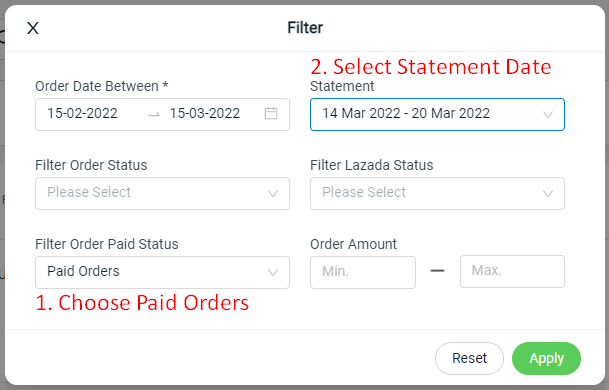Close the Filter dialog with the X icon
The width and height of the screenshot is (609, 390).
pos(33,28)
